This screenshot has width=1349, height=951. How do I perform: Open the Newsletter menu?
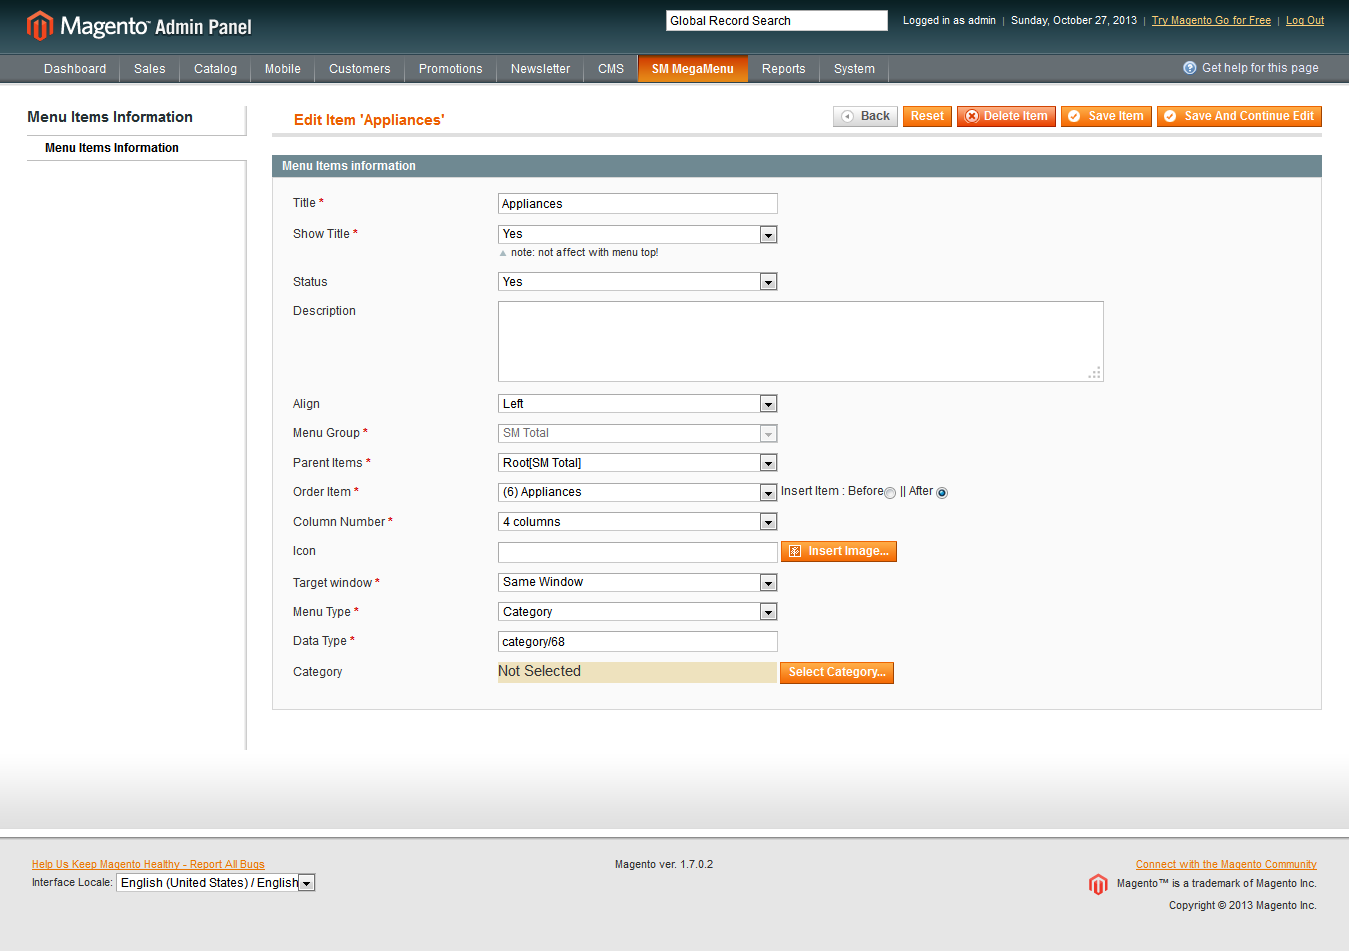coord(541,69)
